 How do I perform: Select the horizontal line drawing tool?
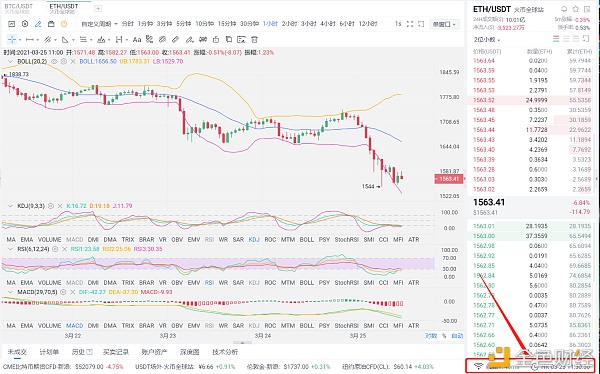tap(30, 39)
